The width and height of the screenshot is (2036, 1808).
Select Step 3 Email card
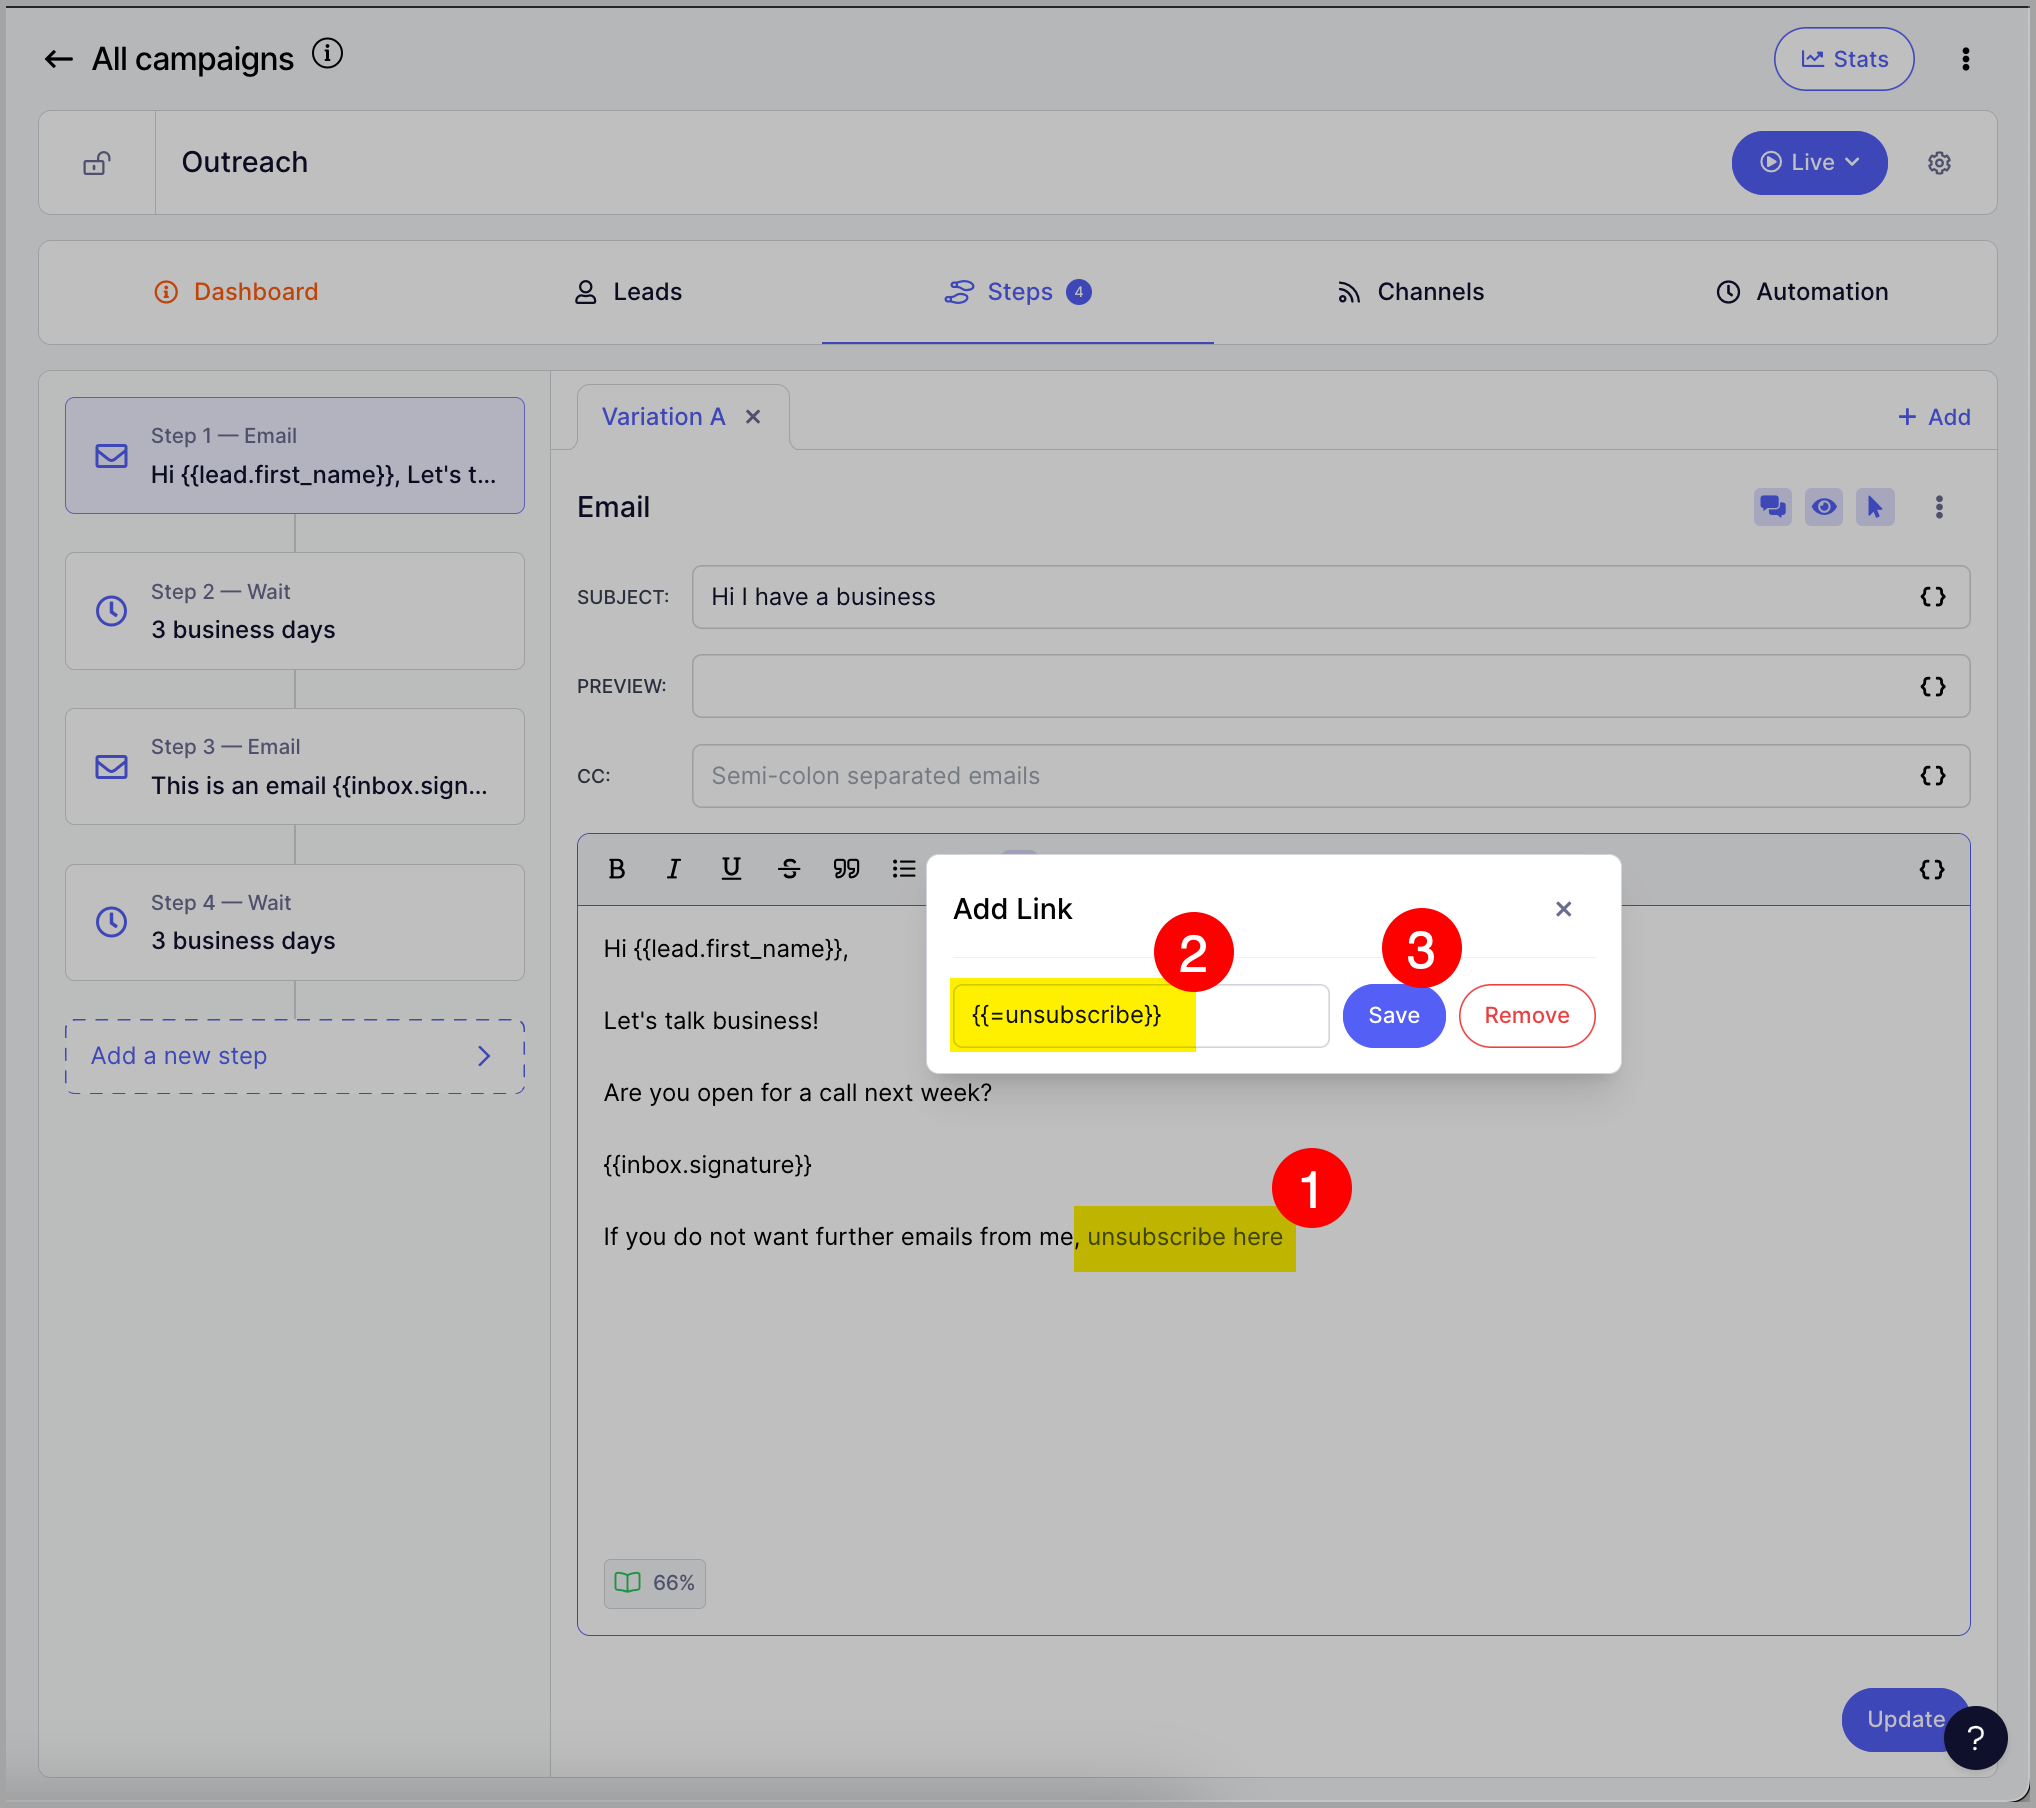(x=295, y=767)
